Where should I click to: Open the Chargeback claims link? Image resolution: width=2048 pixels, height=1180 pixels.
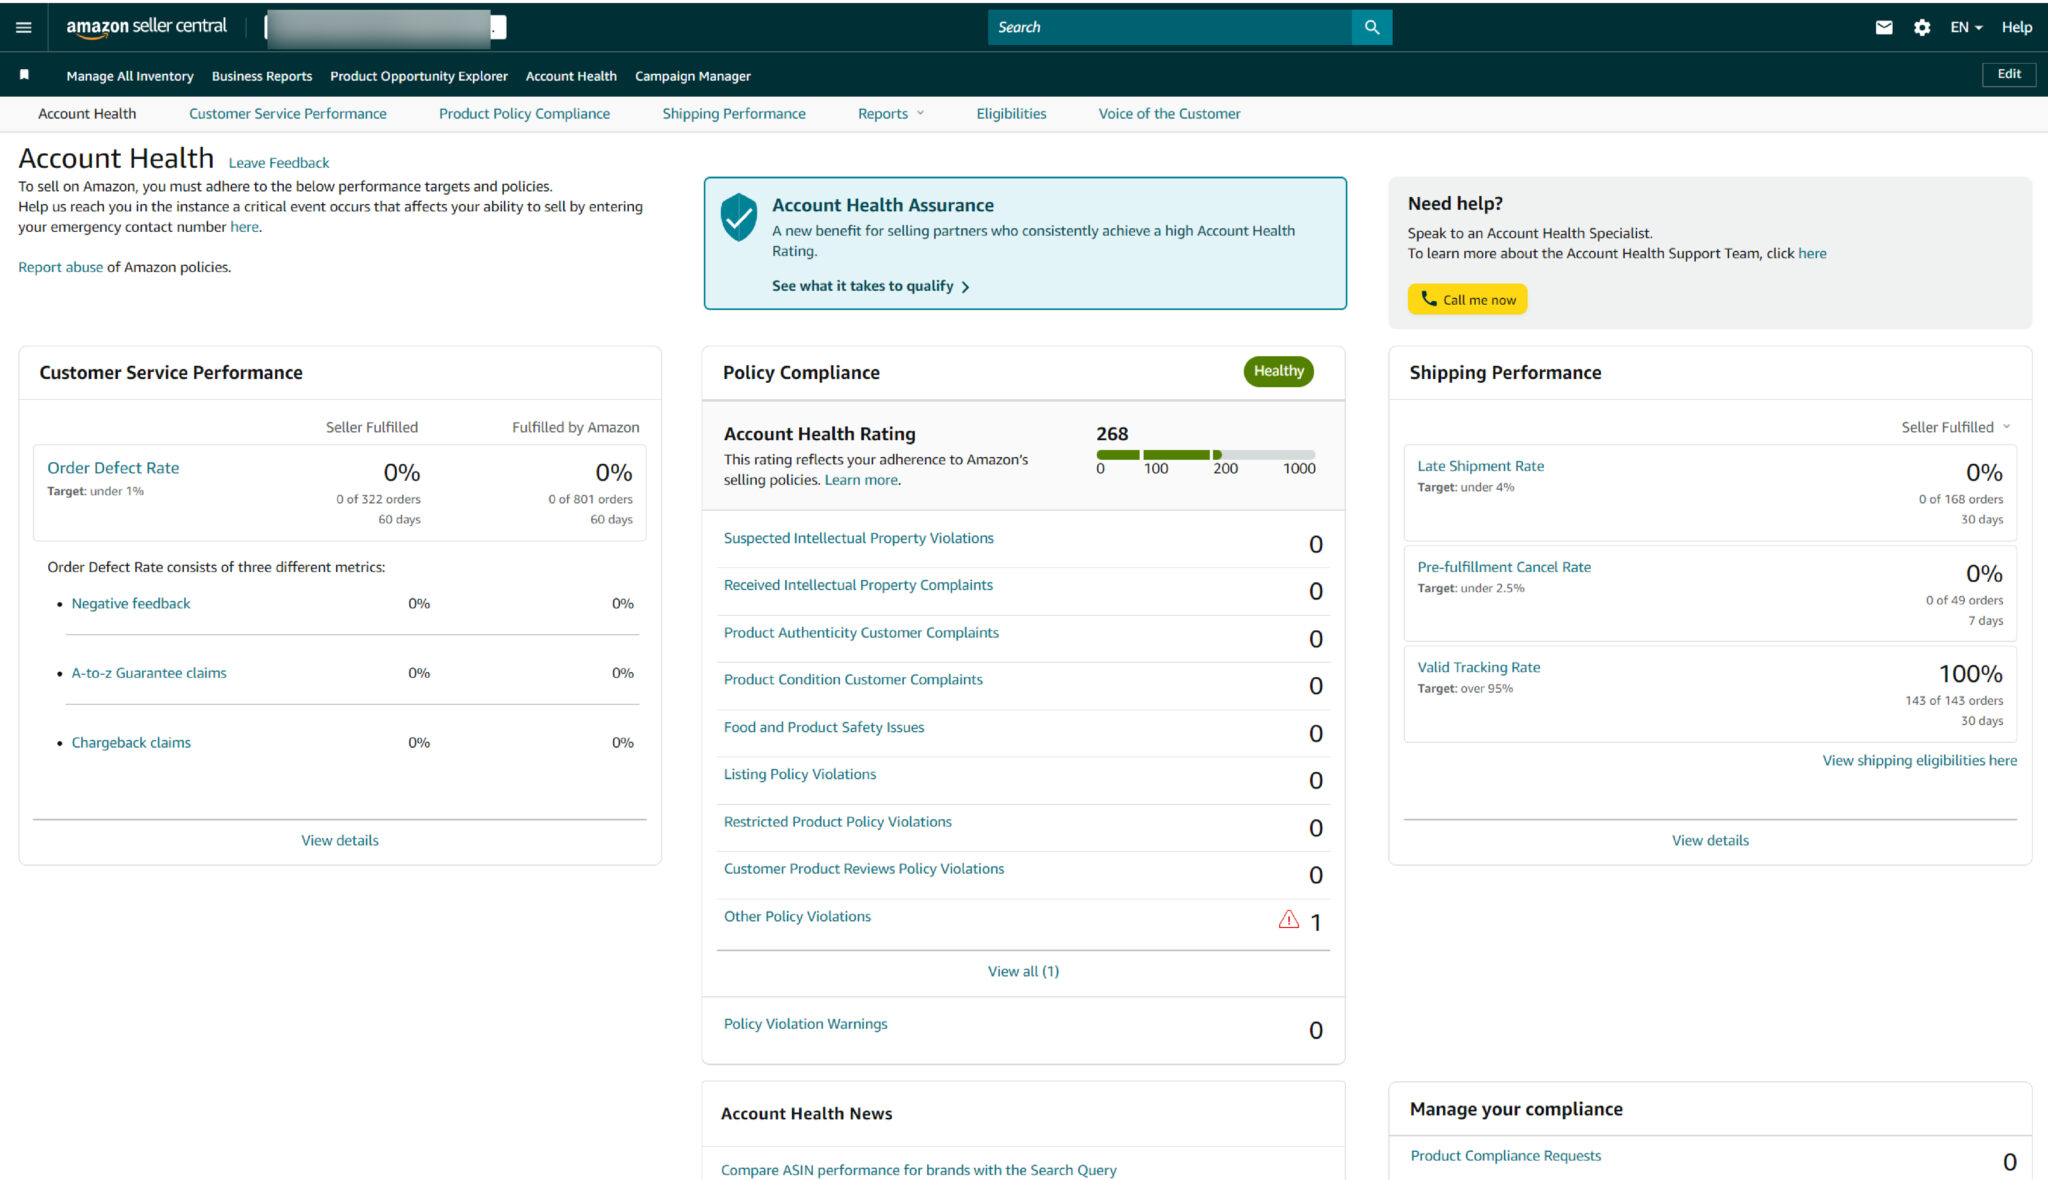tap(131, 743)
